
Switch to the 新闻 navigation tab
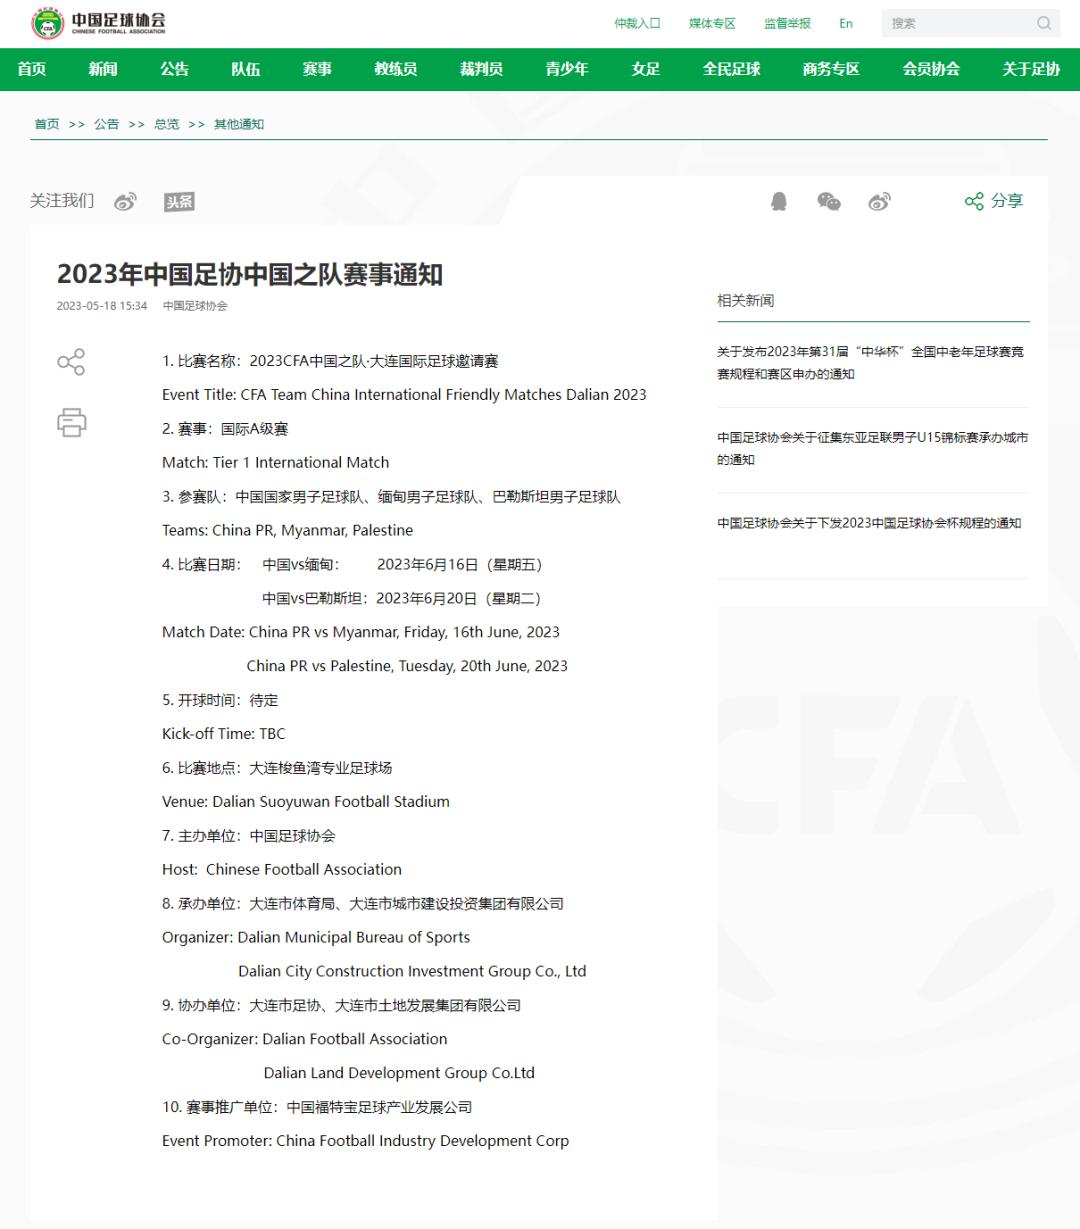[x=103, y=70]
